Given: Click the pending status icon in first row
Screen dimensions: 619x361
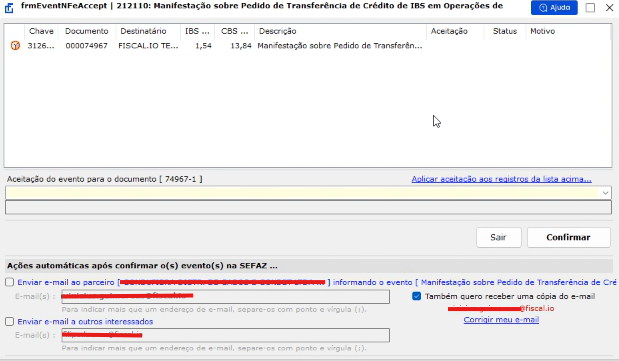Looking at the screenshot, I should tap(15, 46).
